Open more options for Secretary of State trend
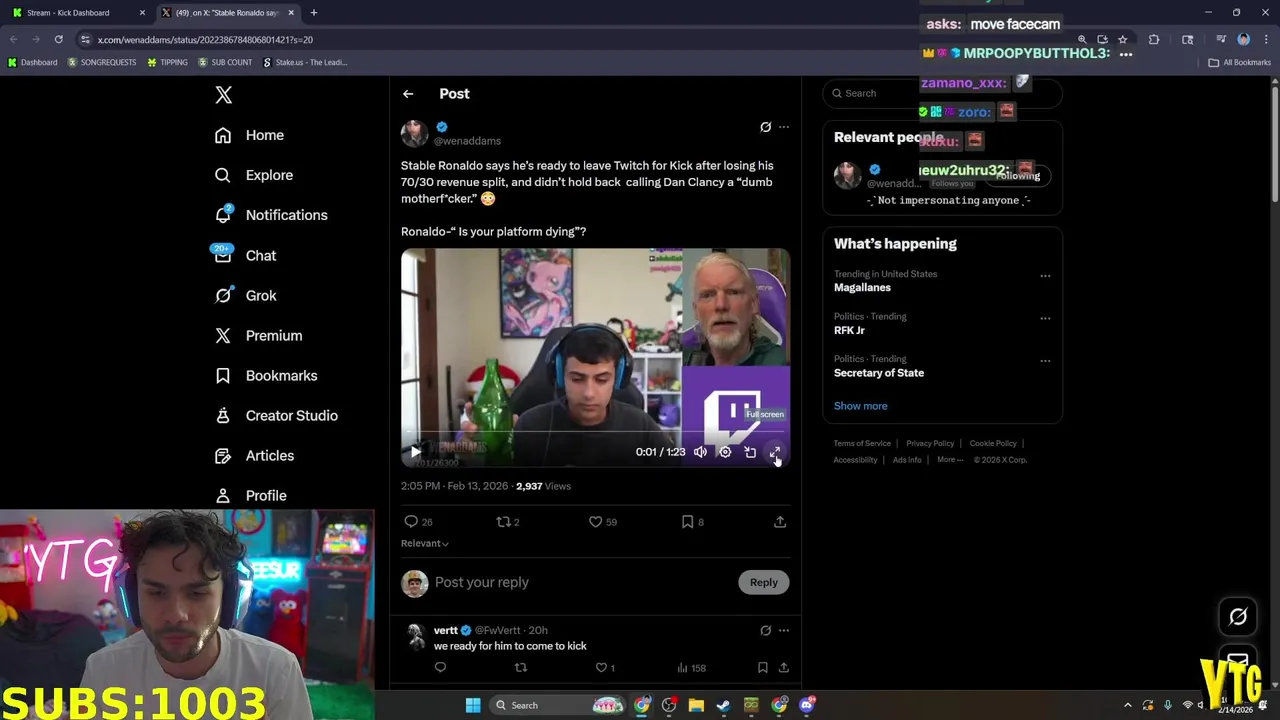 [x=1045, y=361]
